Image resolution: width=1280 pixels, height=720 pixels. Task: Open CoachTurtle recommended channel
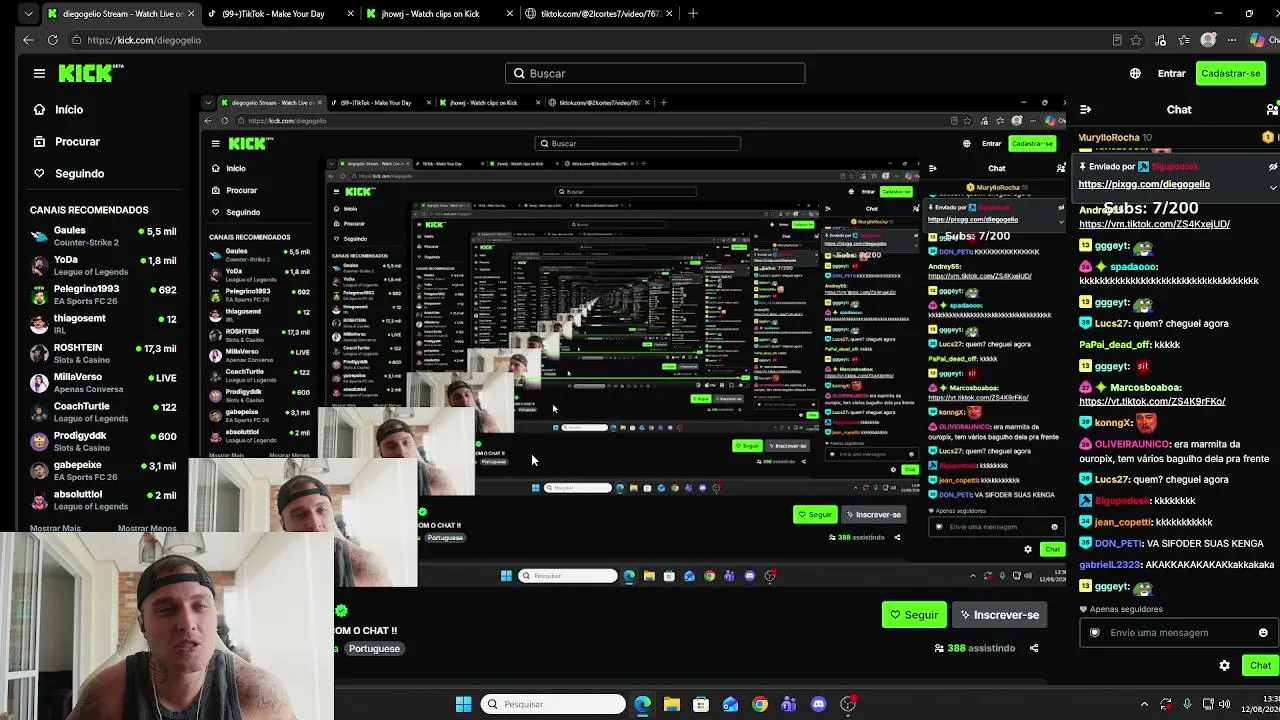click(103, 412)
